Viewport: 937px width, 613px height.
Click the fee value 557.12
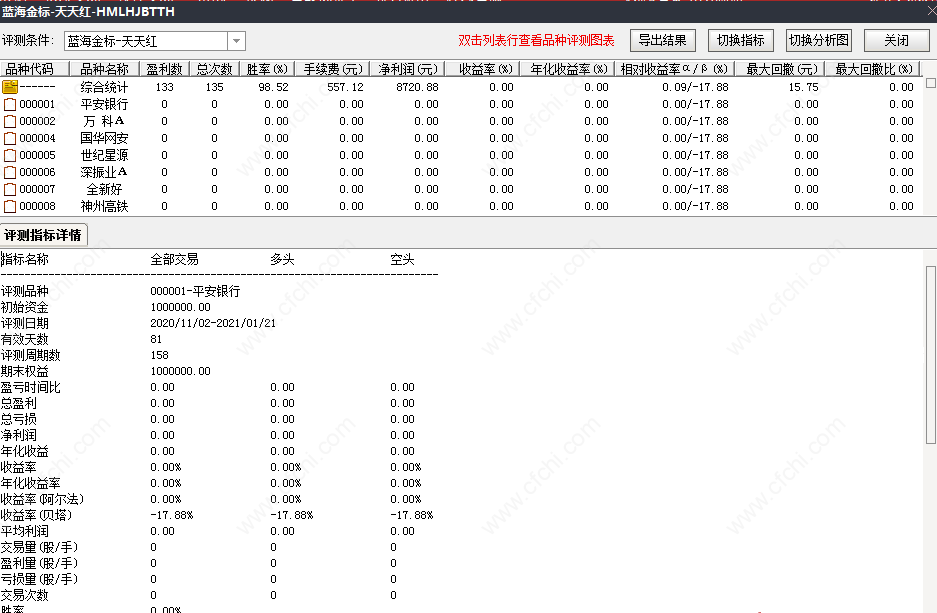coord(345,87)
